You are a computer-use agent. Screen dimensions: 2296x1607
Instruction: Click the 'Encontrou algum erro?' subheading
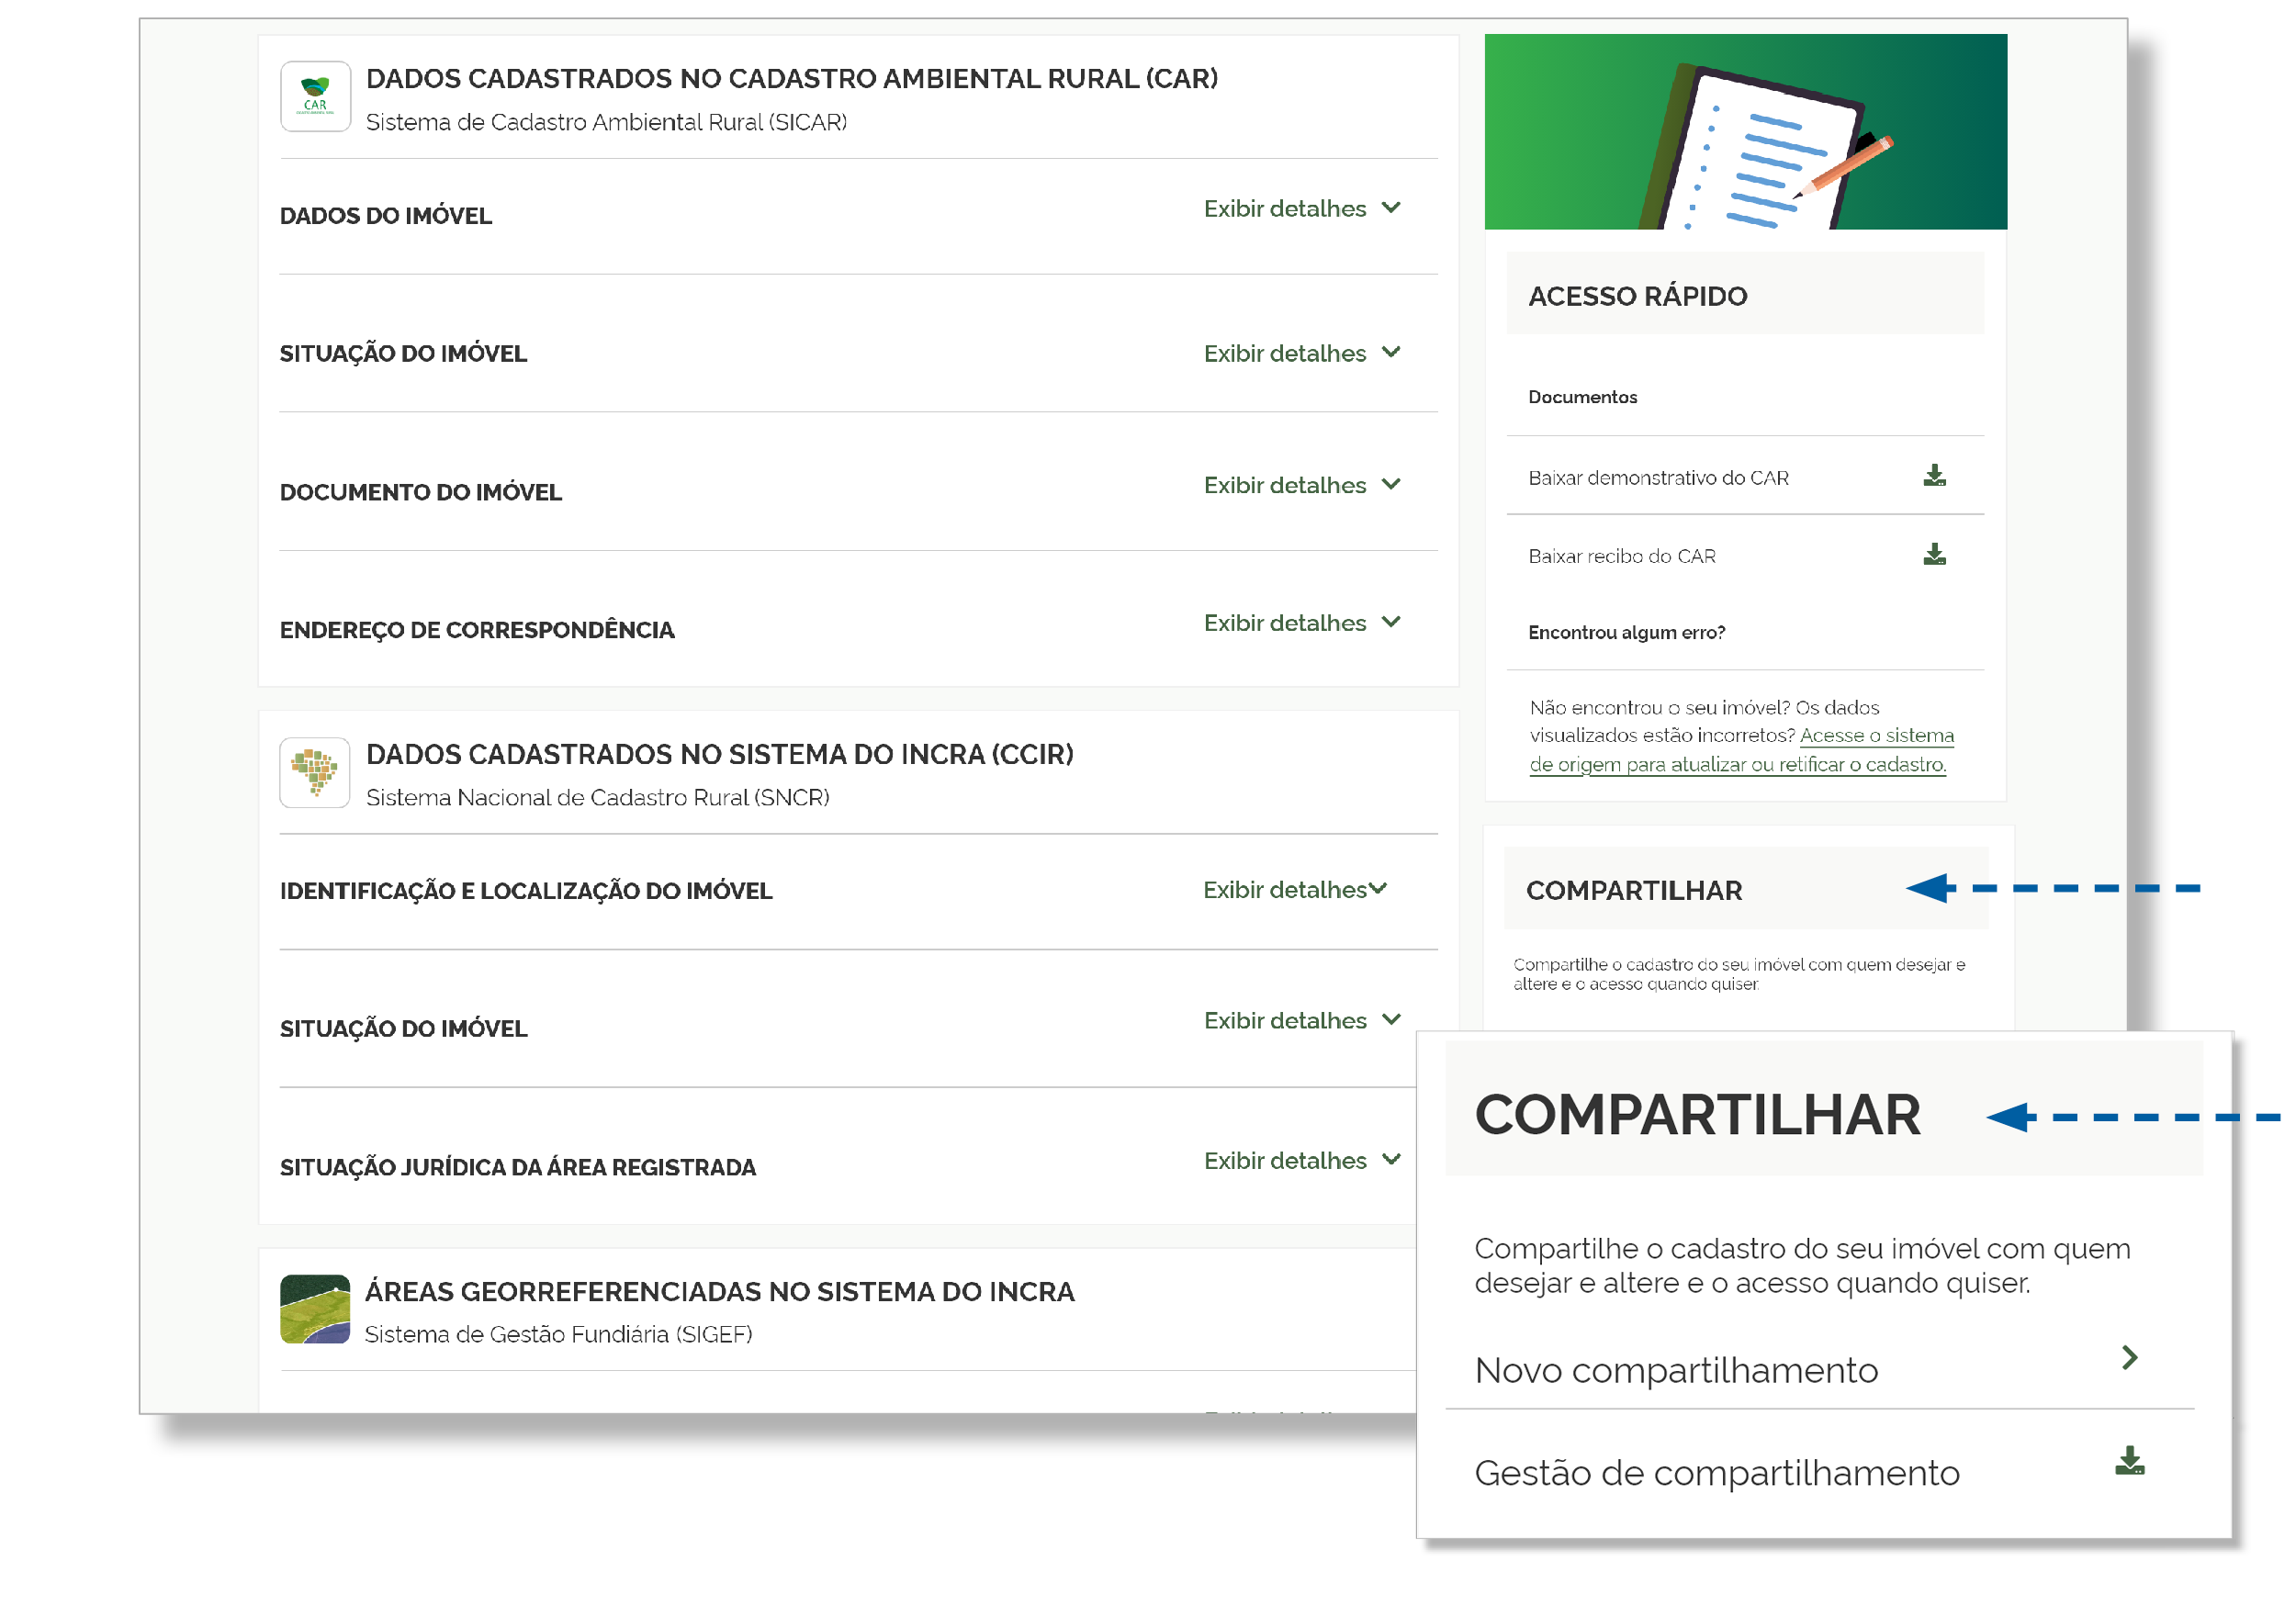point(1627,632)
